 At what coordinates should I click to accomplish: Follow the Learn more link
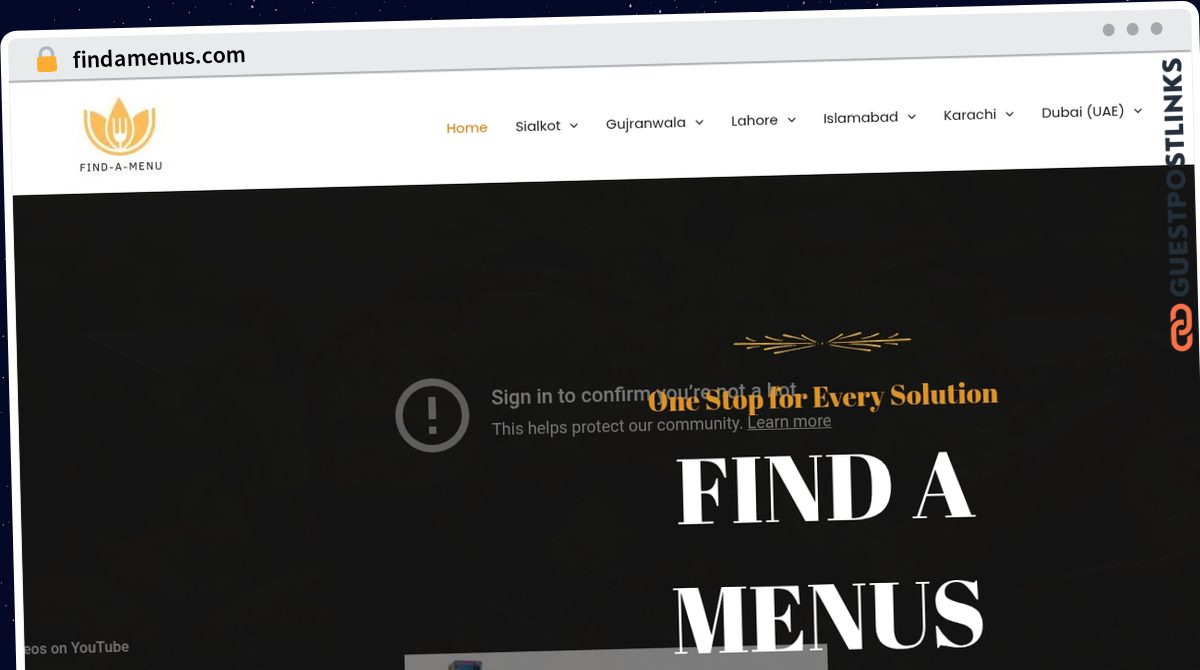pyautogui.click(x=789, y=421)
